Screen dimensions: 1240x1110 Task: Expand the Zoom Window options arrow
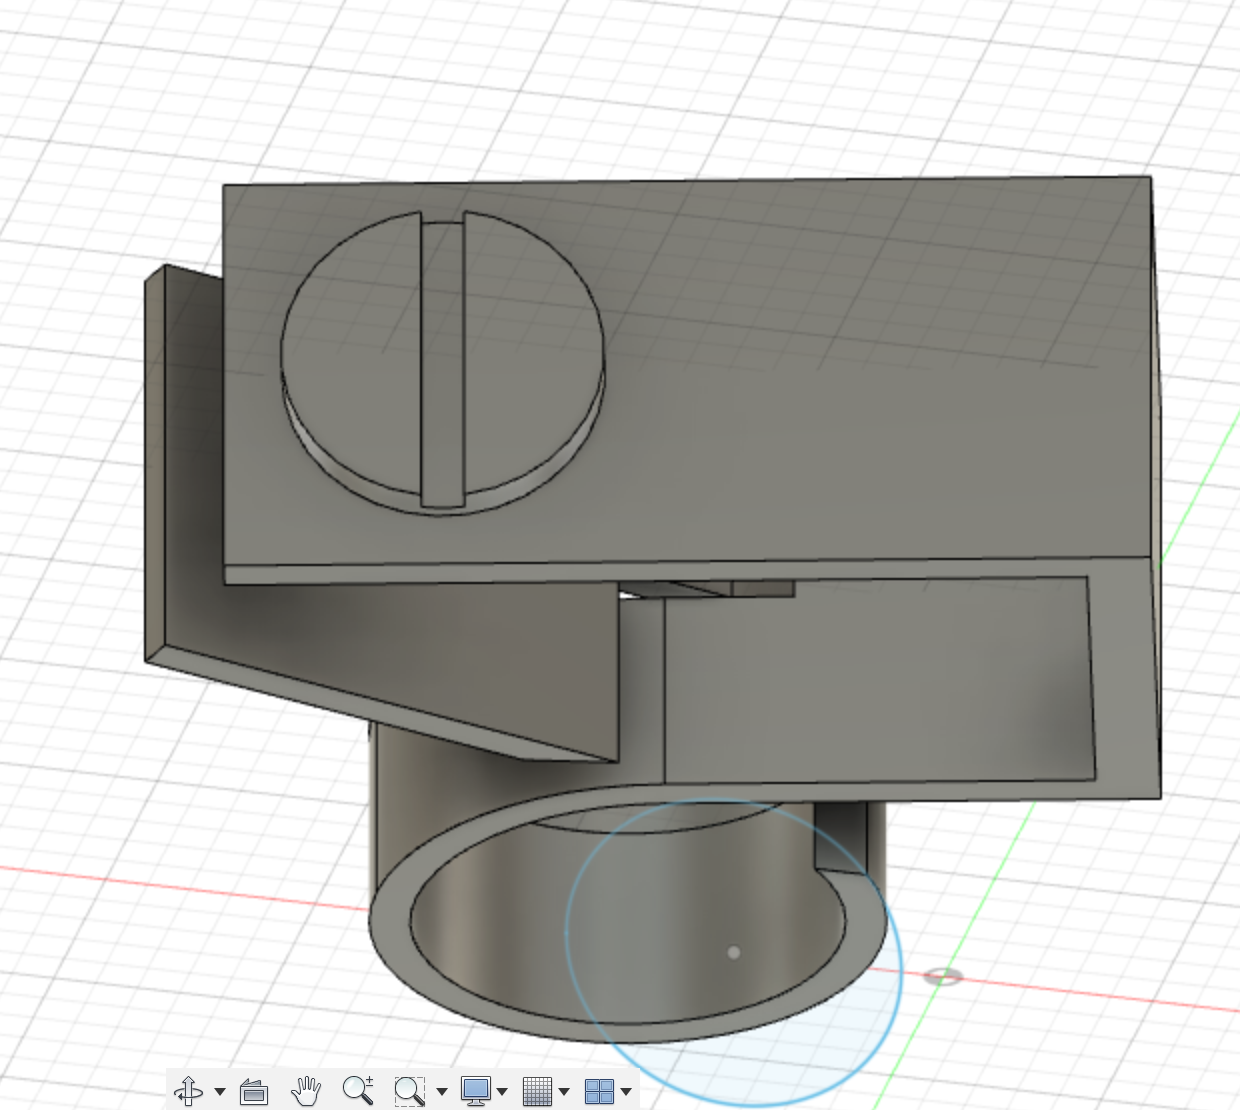tap(442, 1092)
